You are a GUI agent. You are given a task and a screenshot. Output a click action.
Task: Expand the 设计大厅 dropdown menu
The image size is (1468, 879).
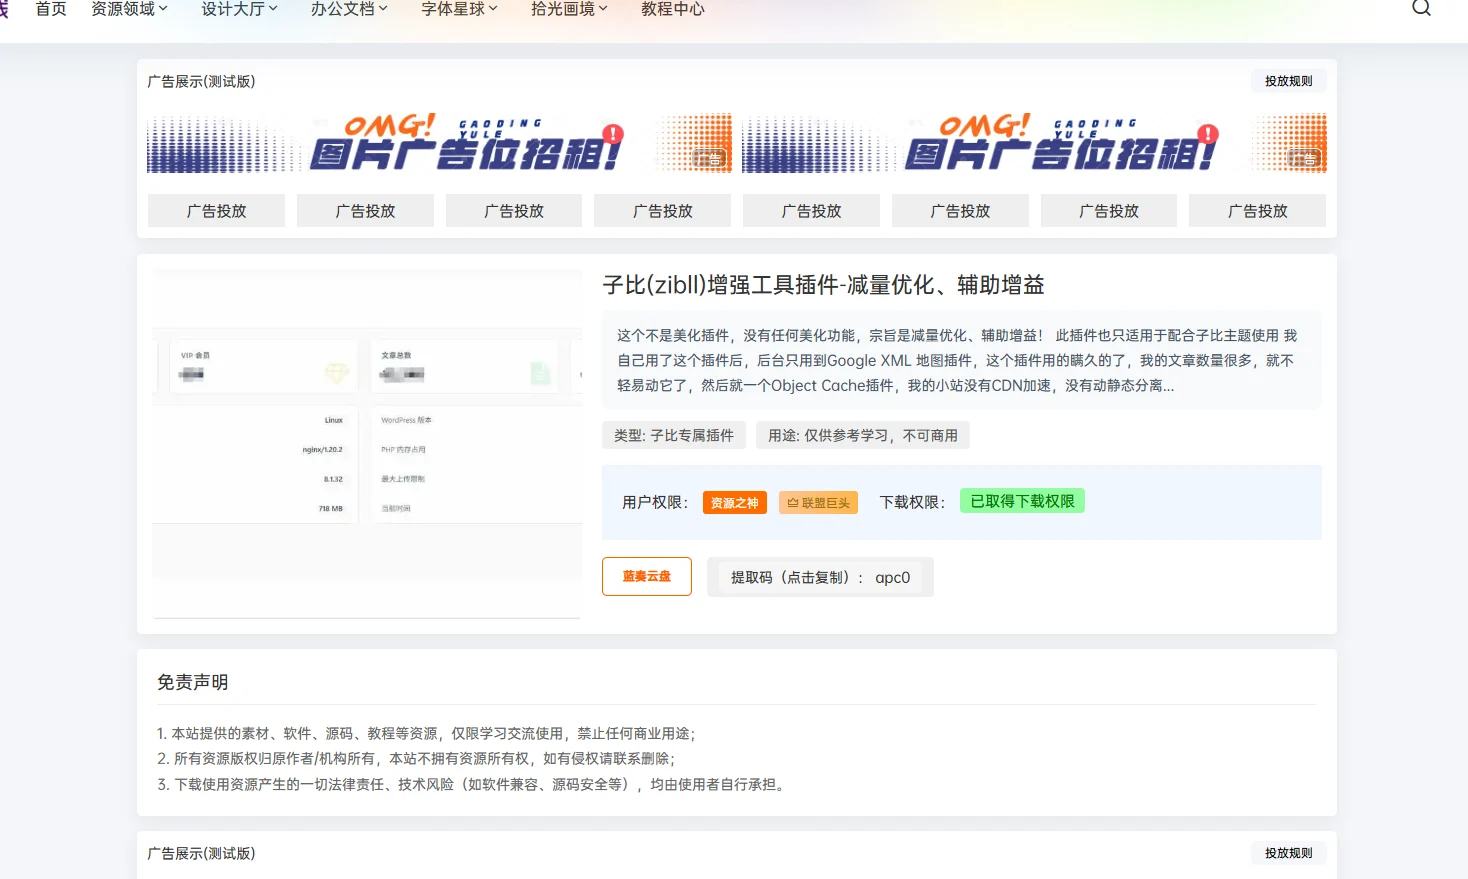pos(237,9)
